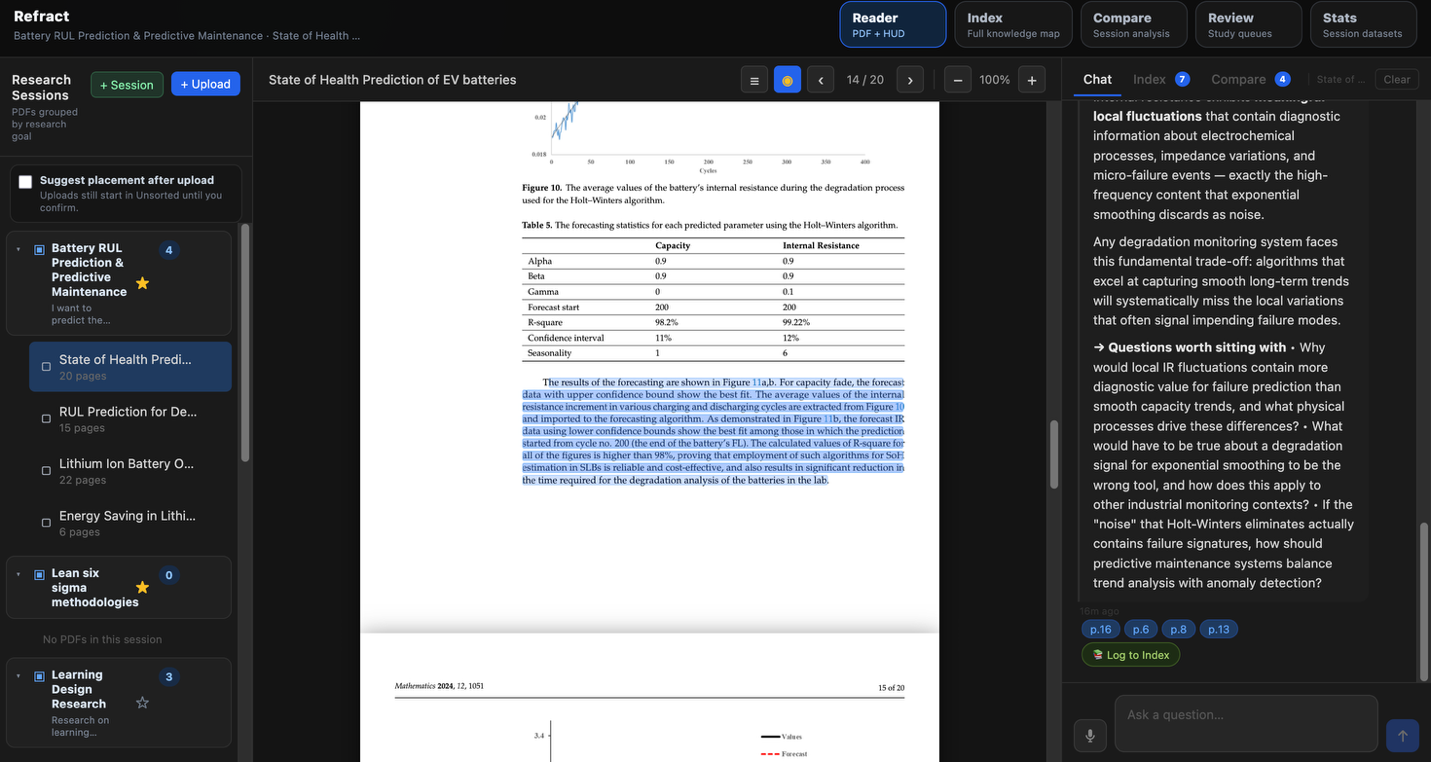
Task: Check the RUL Prediction for De... PDF
Action: [46, 419]
